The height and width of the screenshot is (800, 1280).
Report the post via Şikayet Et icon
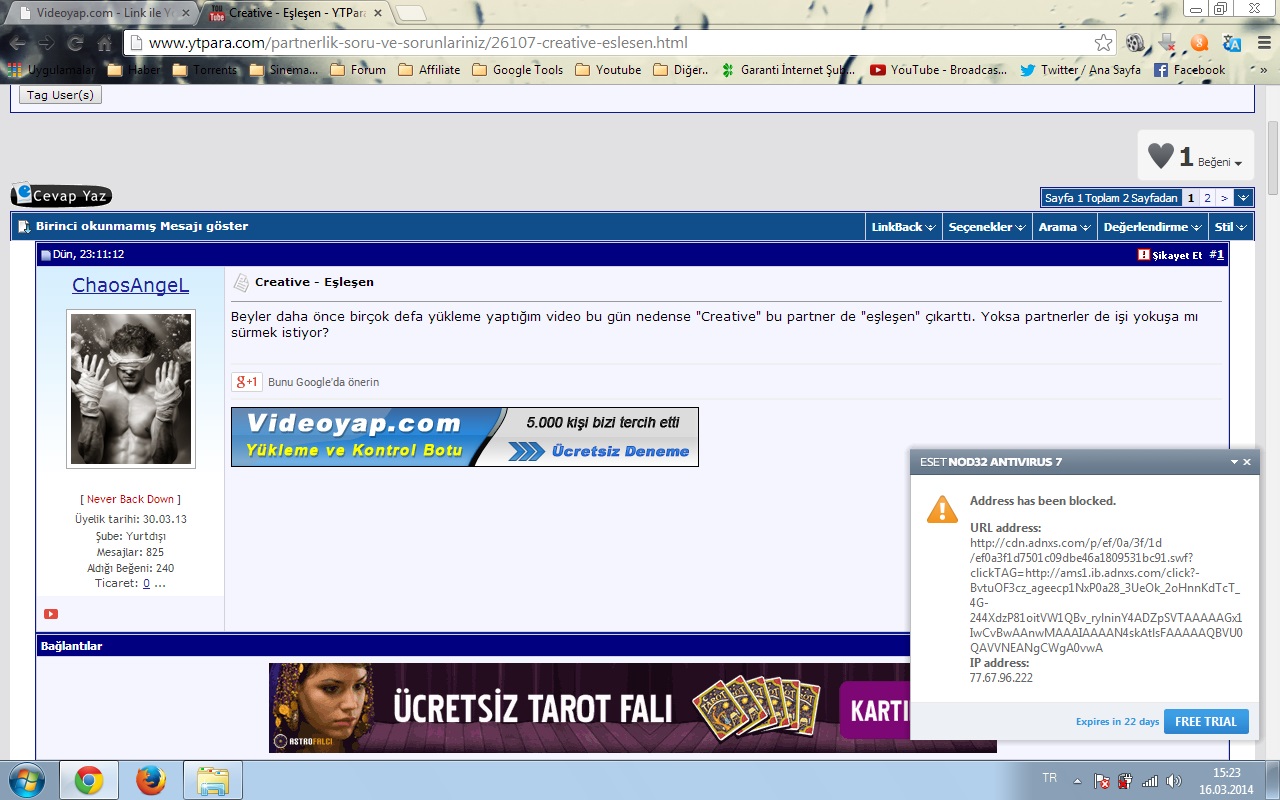point(1144,255)
